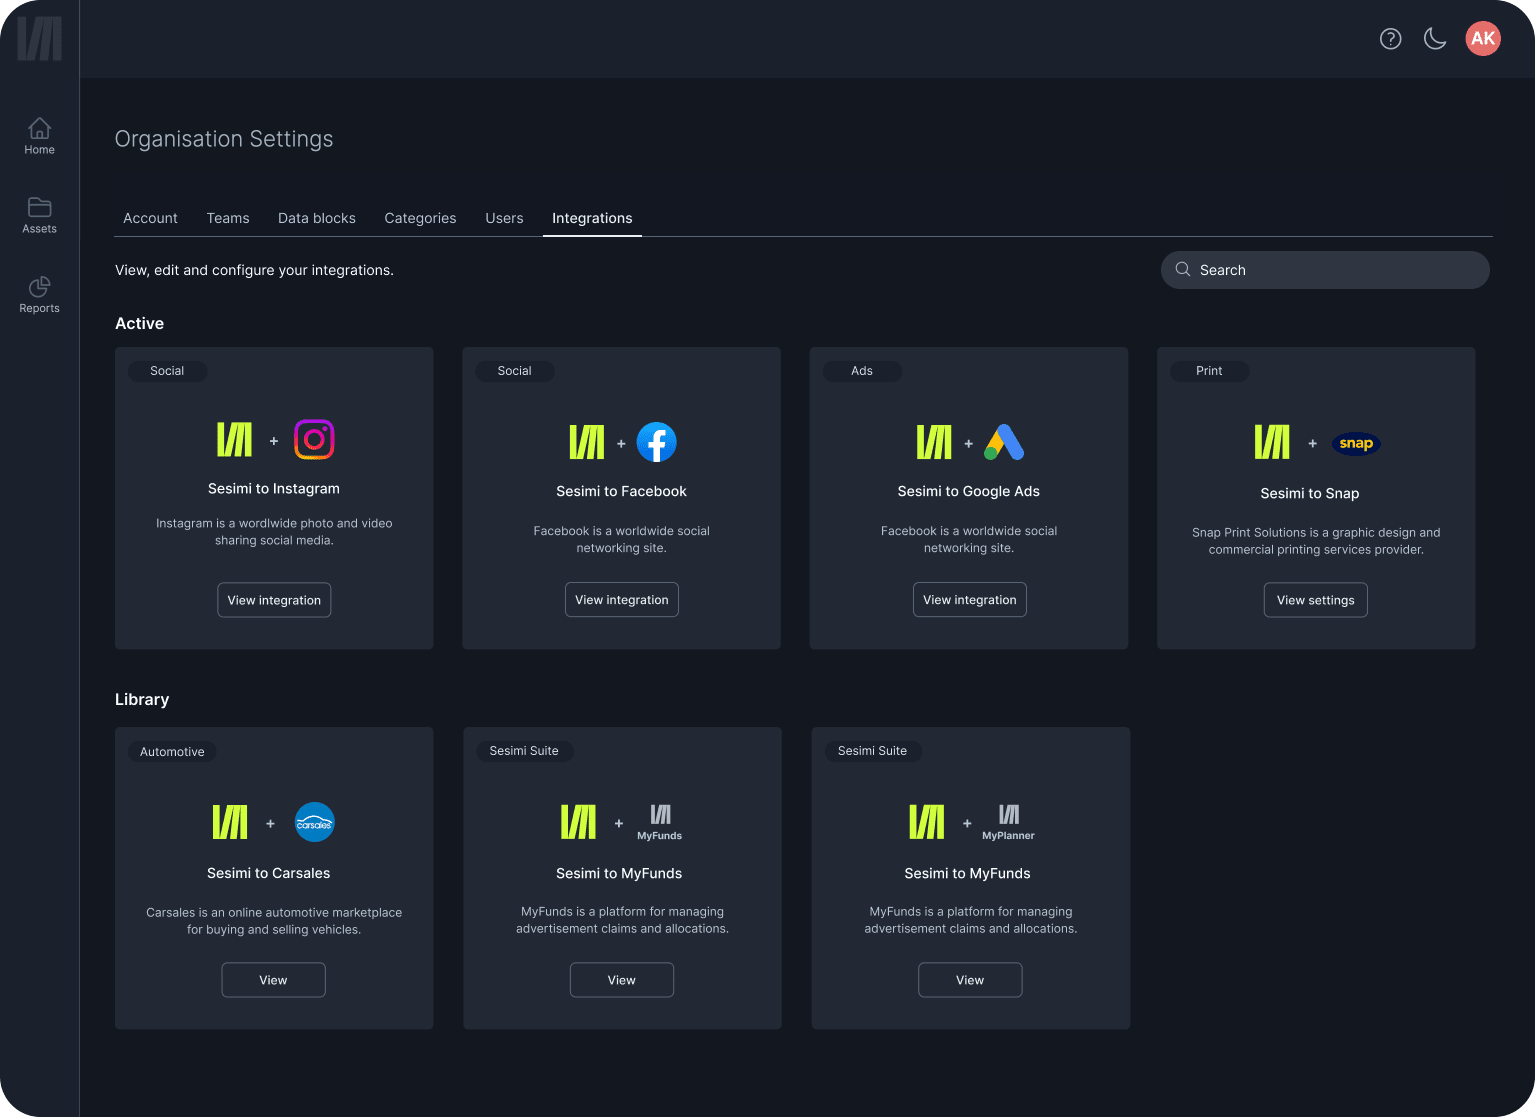The image size is (1535, 1117).
Task: Click the Sesimi to Facebook title
Action: [x=622, y=491]
